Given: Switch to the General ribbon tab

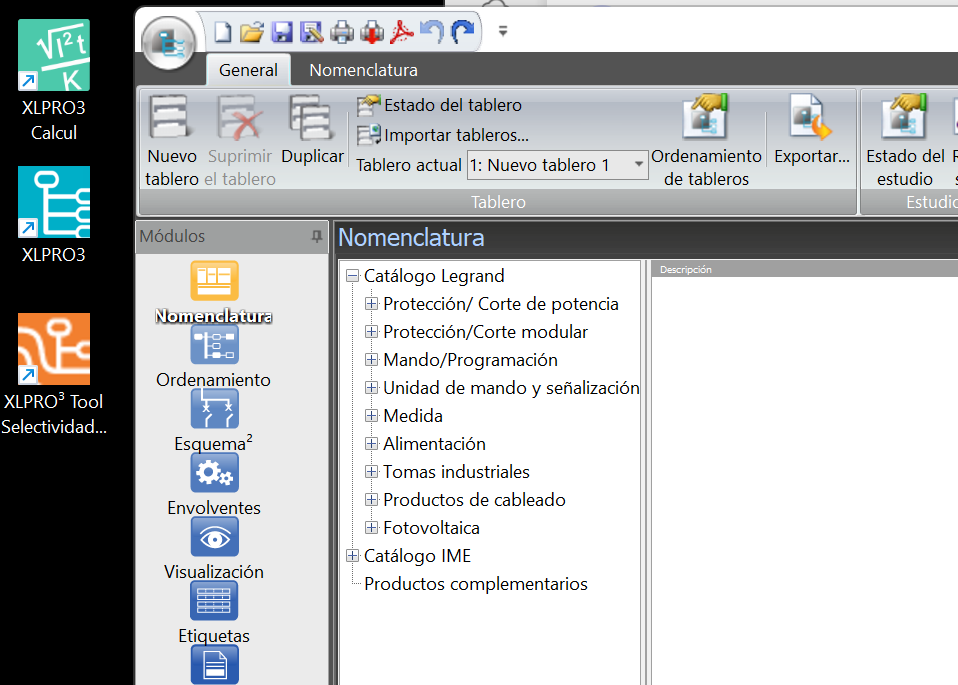Looking at the screenshot, I should click(x=248, y=70).
